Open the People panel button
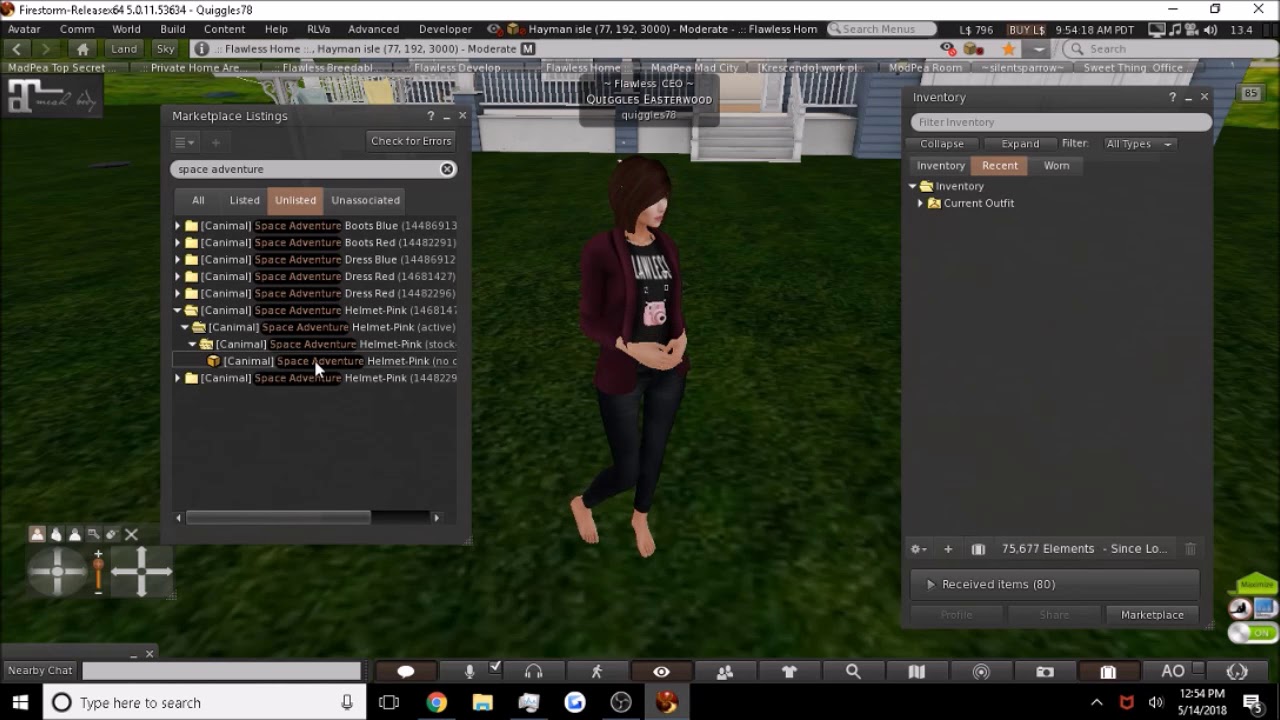Viewport: 1280px width, 720px height. click(725, 672)
